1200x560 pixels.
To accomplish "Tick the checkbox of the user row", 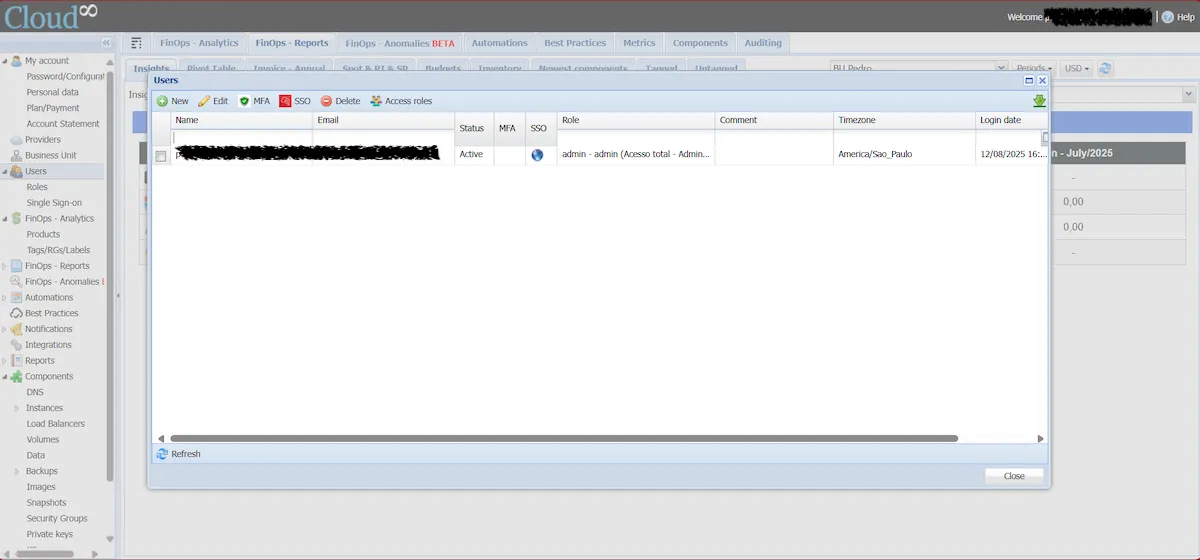I will [x=161, y=156].
